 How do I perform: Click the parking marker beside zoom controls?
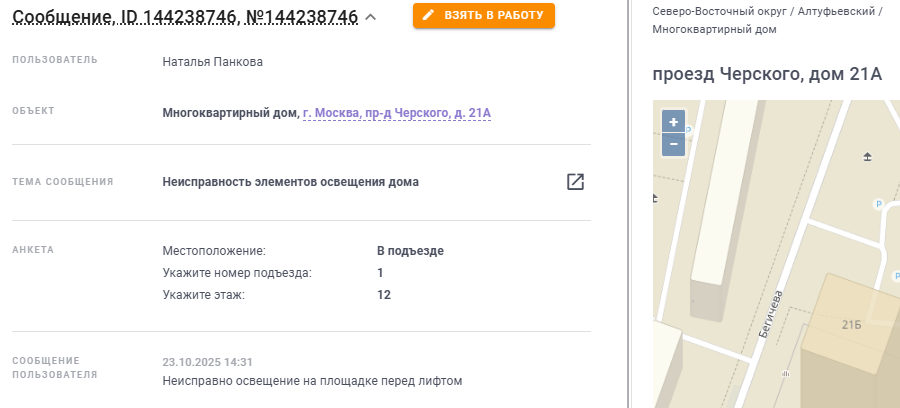coord(688,129)
